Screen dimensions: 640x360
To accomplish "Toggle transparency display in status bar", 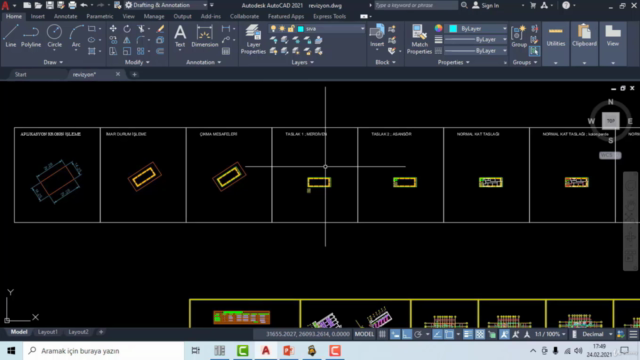I will click(x=480, y=334).
